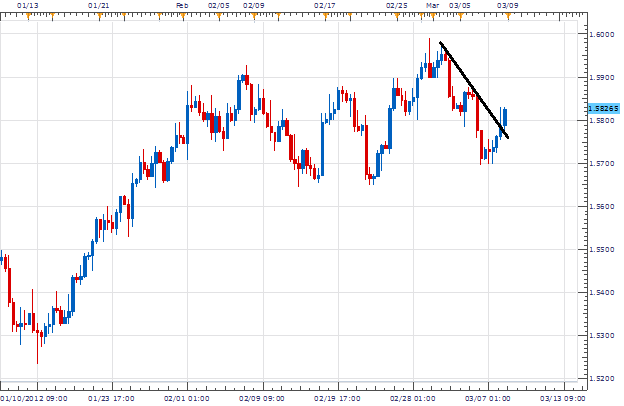
Task: Click the 03/09 date label
Action: [508, 6]
